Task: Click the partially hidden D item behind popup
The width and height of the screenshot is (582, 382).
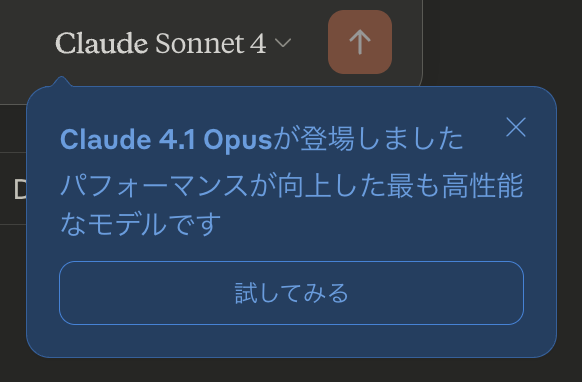Action: click(20, 190)
